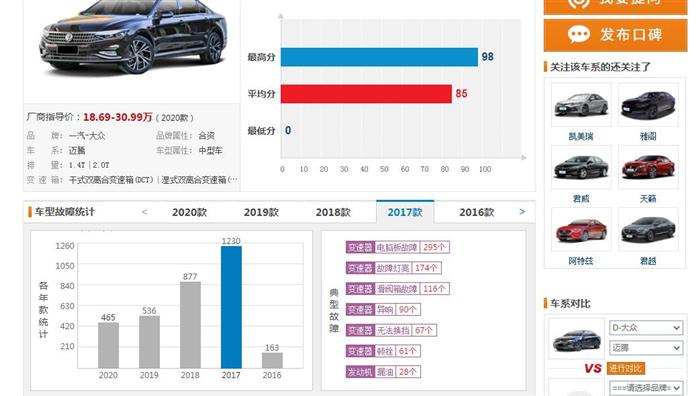
Task: Click the 车系对比 section heading
Action: (570, 304)
